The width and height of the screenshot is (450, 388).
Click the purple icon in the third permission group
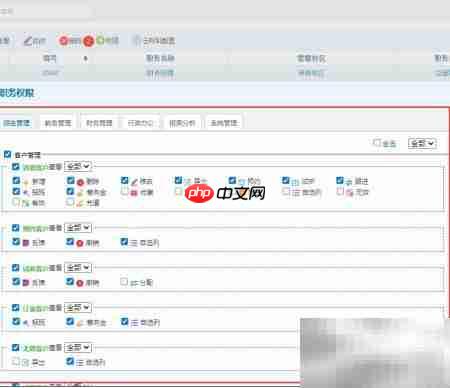26,283
